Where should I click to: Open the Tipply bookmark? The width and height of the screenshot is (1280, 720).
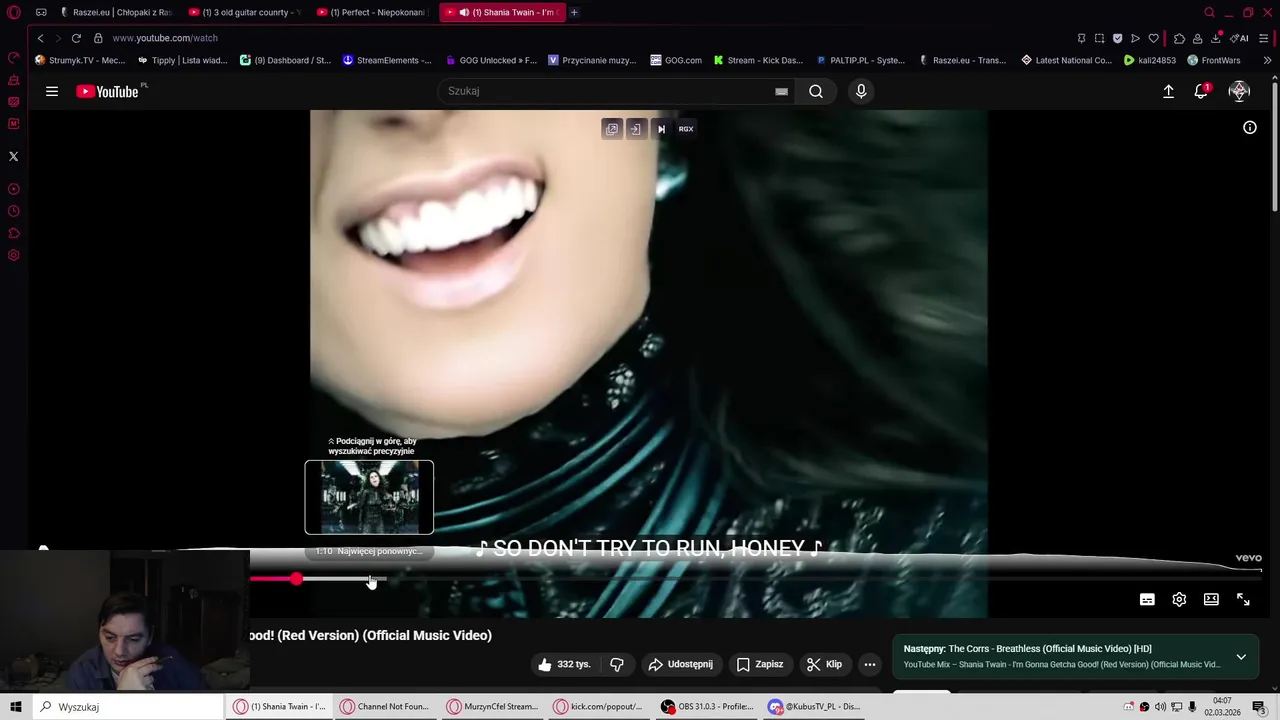click(183, 60)
